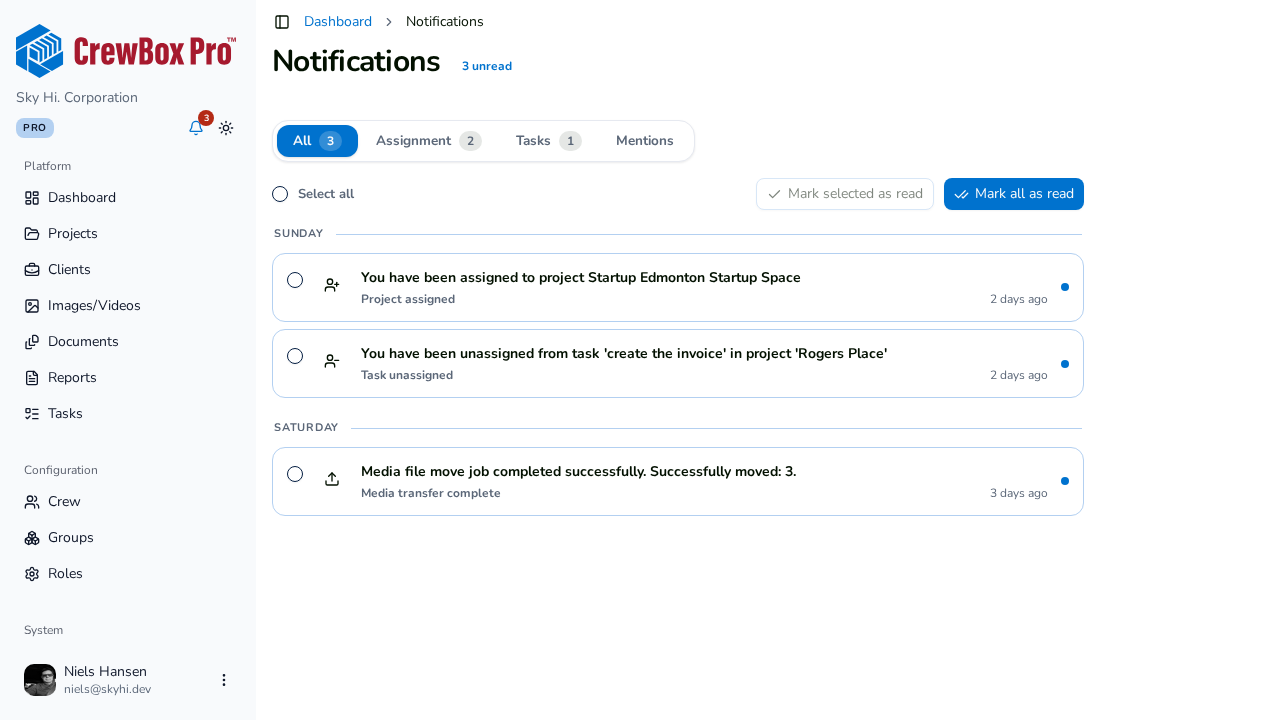Image resolution: width=1280 pixels, height=720 pixels.
Task: Click the Documents copy icon
Action: (x=32, y=342)
